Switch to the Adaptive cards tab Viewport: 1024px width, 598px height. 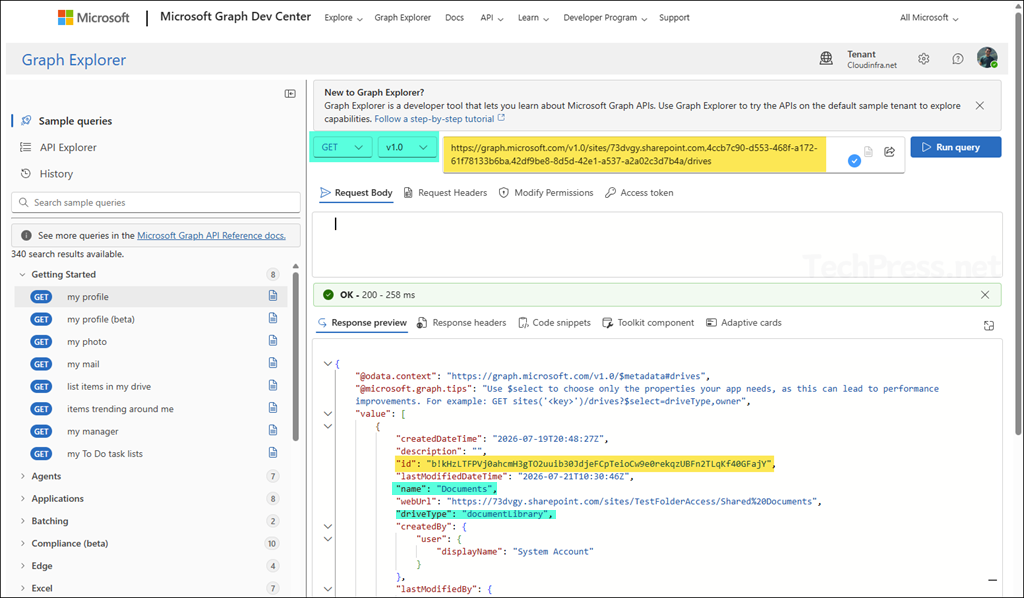[x=744, y=323]
